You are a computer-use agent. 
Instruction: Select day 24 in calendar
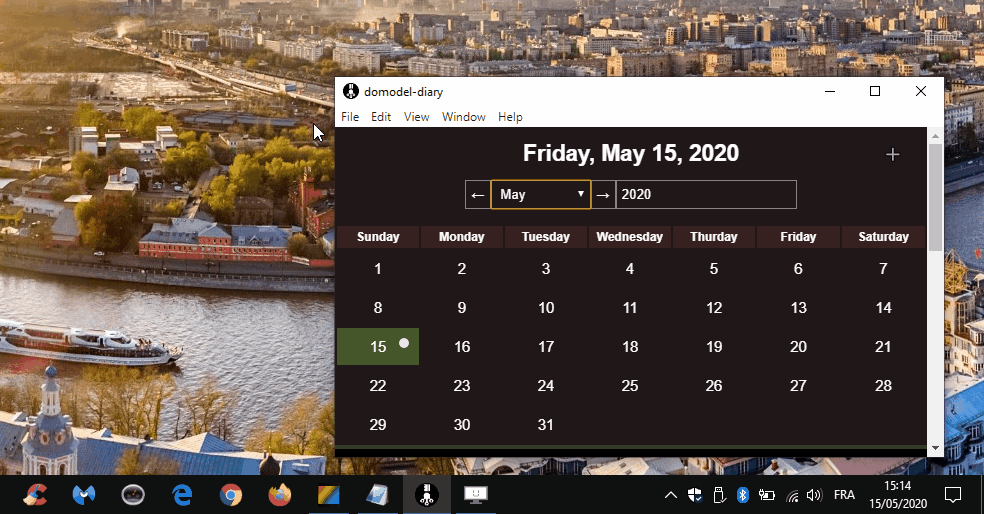(546, 385)
